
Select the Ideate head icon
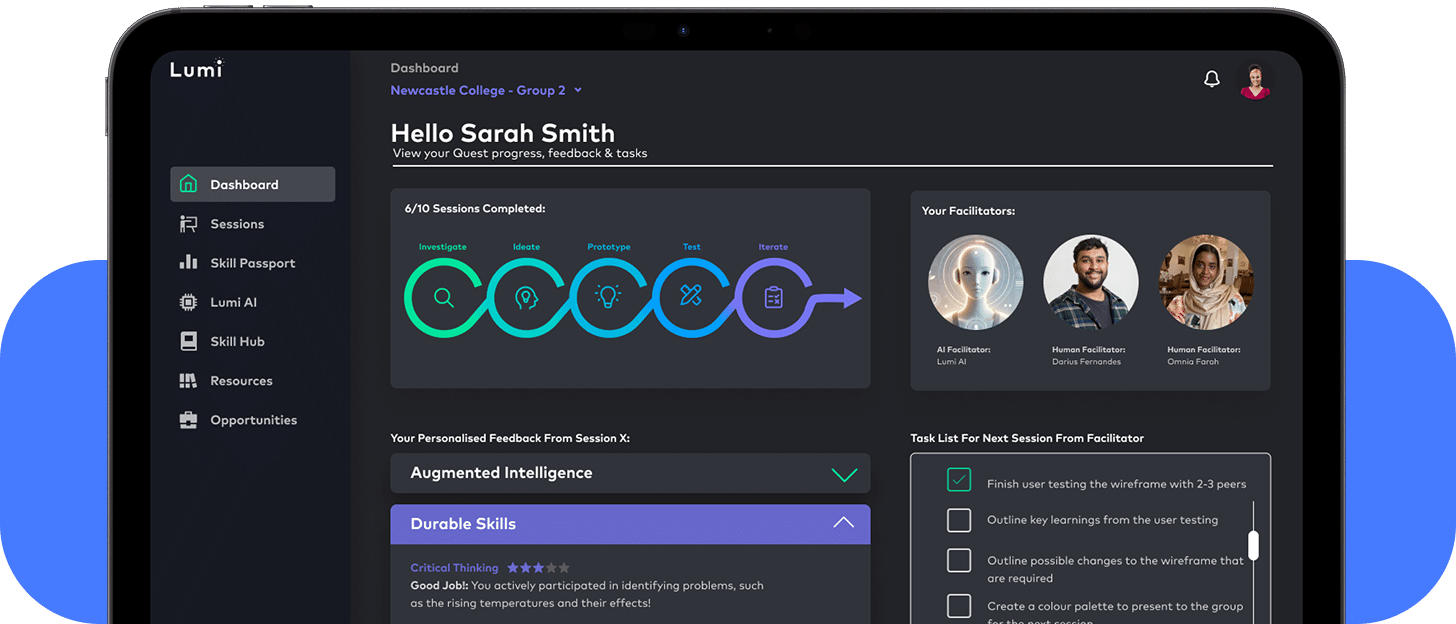[526, 297]
